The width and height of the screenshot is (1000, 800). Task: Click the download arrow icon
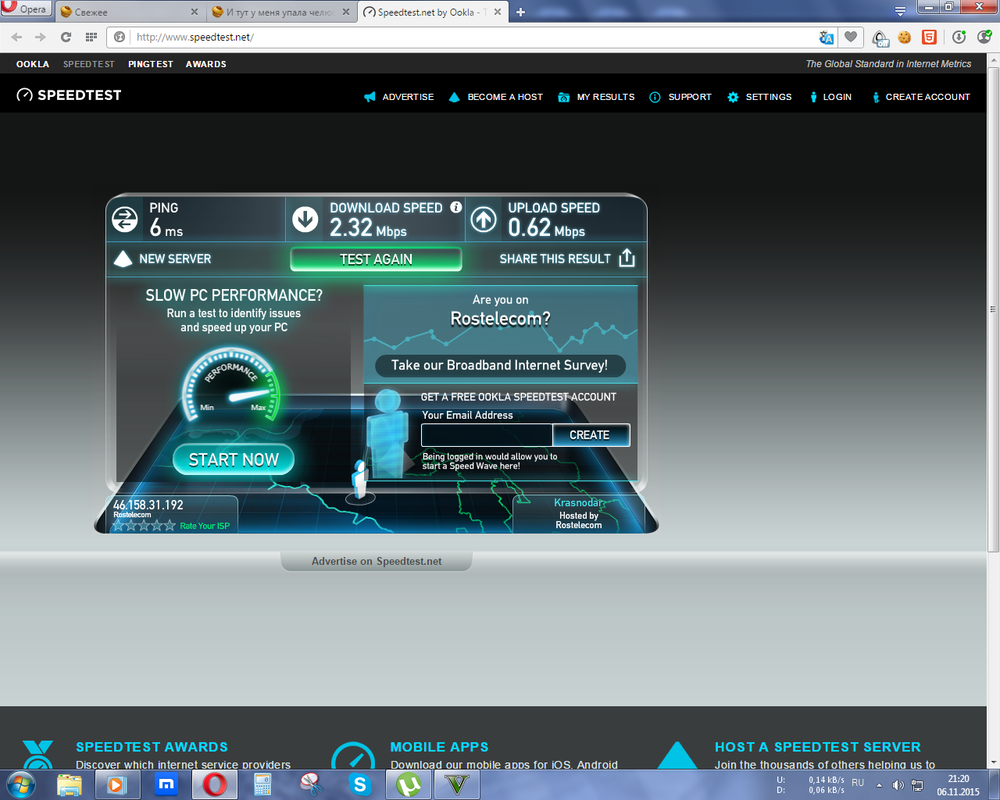point(305,219)
